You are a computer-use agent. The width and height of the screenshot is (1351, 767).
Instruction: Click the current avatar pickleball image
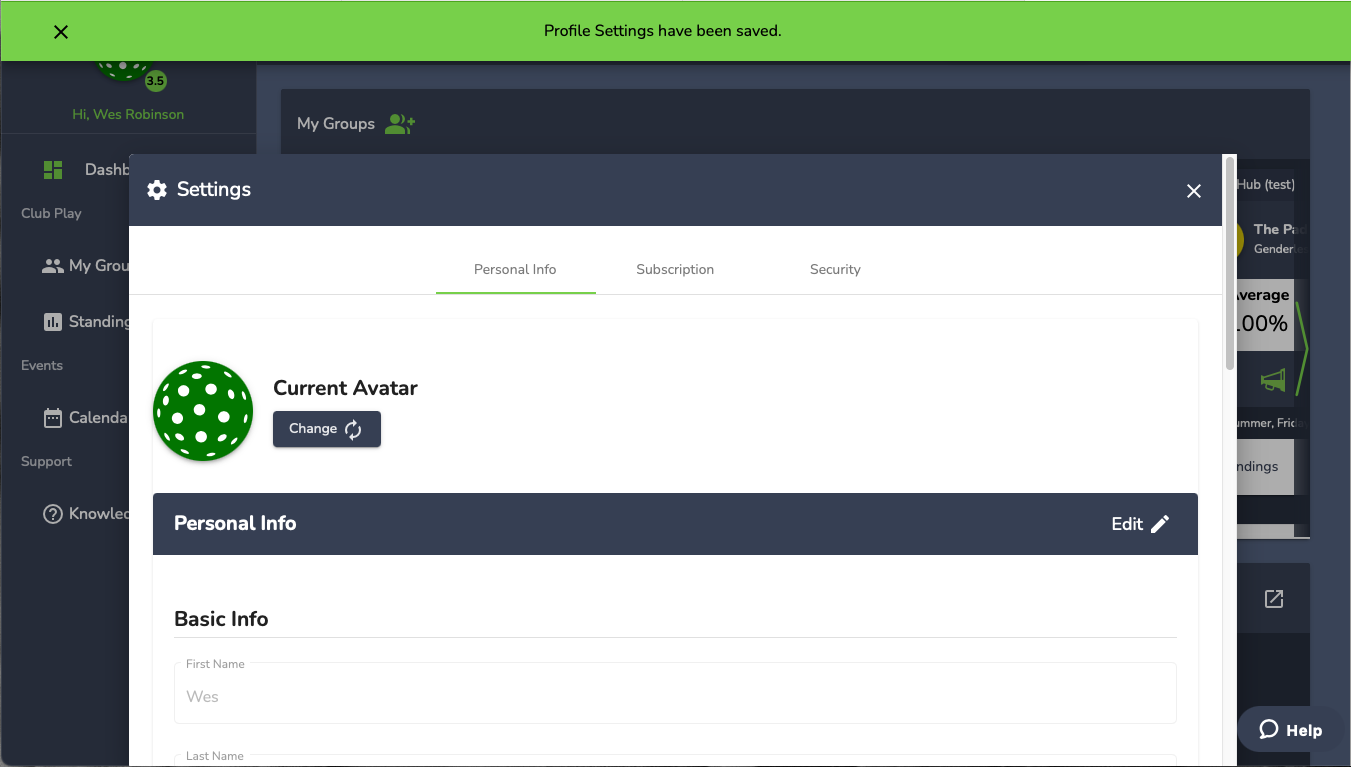click(203, 411)
